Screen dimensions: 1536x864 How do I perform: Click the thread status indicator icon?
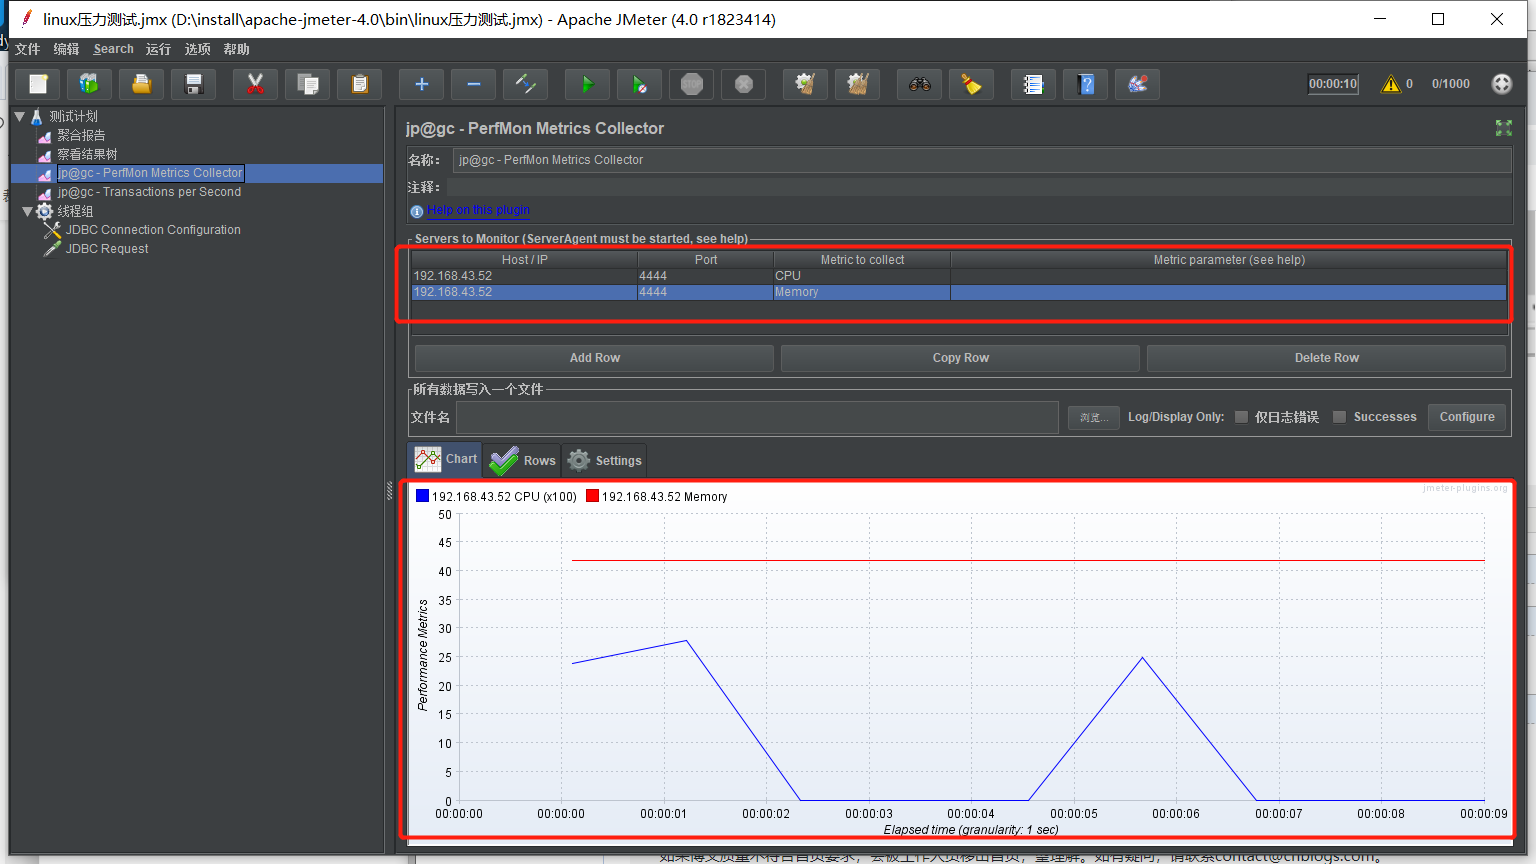click(x=1502, y=84)
